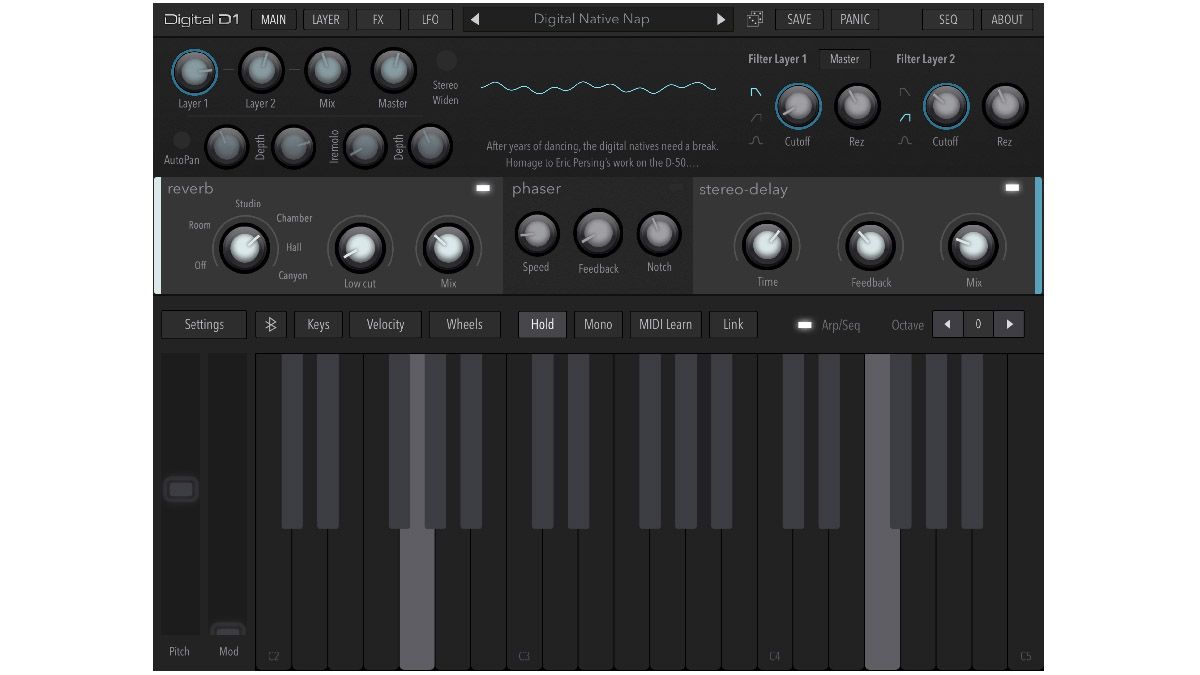1200x675 pixels.
Task: Click the PANIC button
Action: coord(855,19)
